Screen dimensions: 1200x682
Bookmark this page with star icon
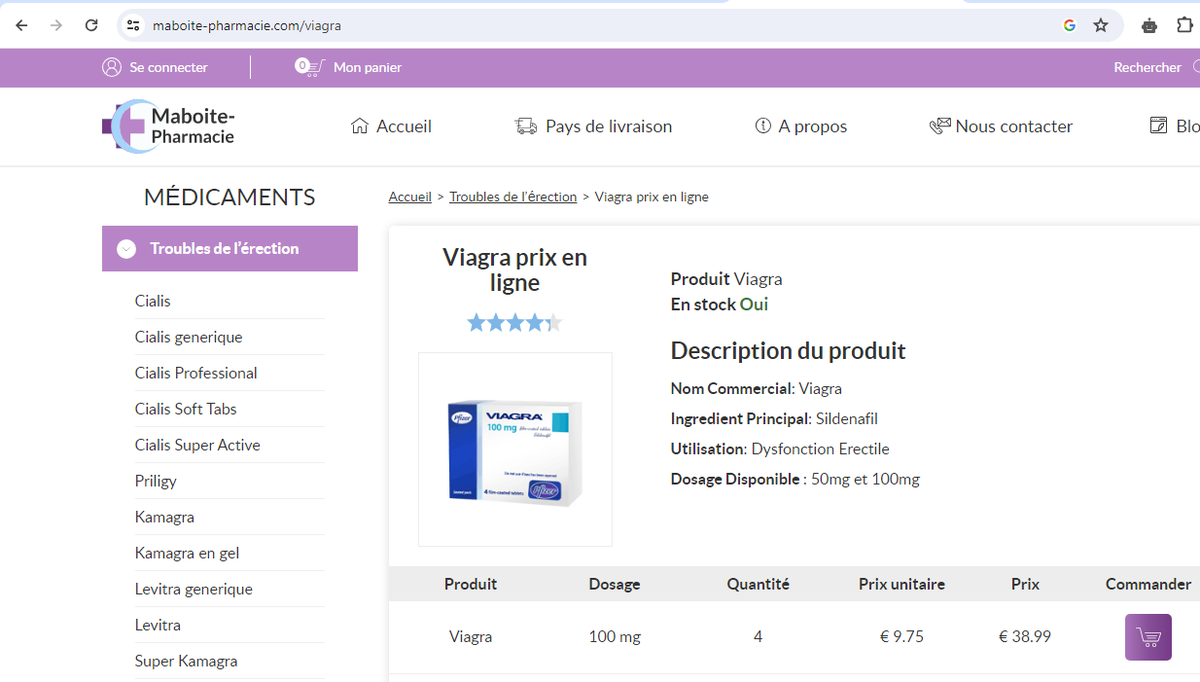tap(1101, 25)
